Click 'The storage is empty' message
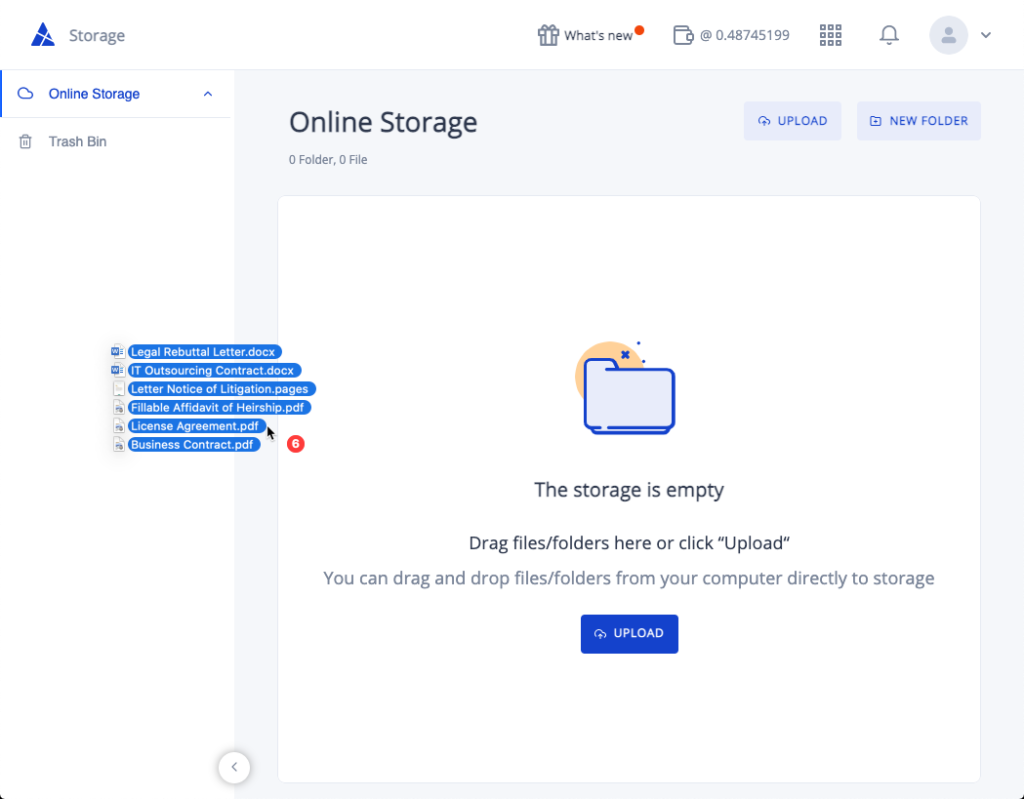The width and height of the screenshot is (1024, 799). pyautogui.click(x=629, y=489)
